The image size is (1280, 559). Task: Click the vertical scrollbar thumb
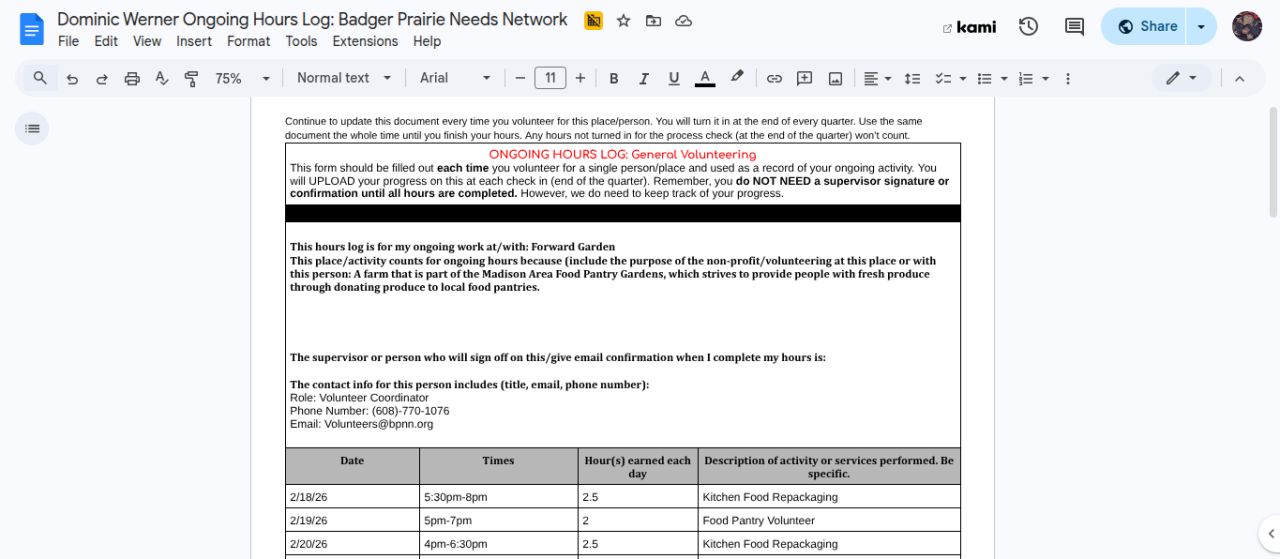pos(1273,162)
